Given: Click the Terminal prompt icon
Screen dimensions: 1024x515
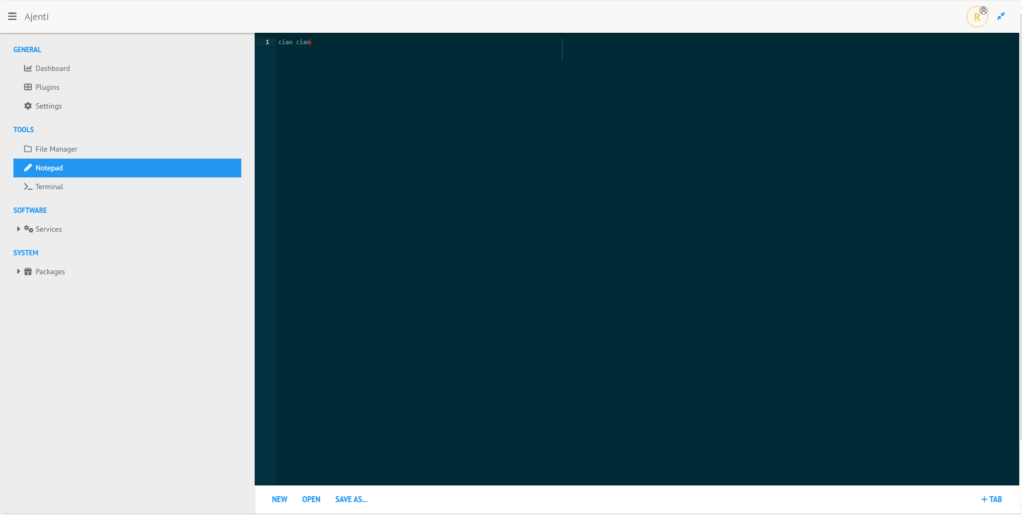Looking at the screenshot, I should (28, 187).
